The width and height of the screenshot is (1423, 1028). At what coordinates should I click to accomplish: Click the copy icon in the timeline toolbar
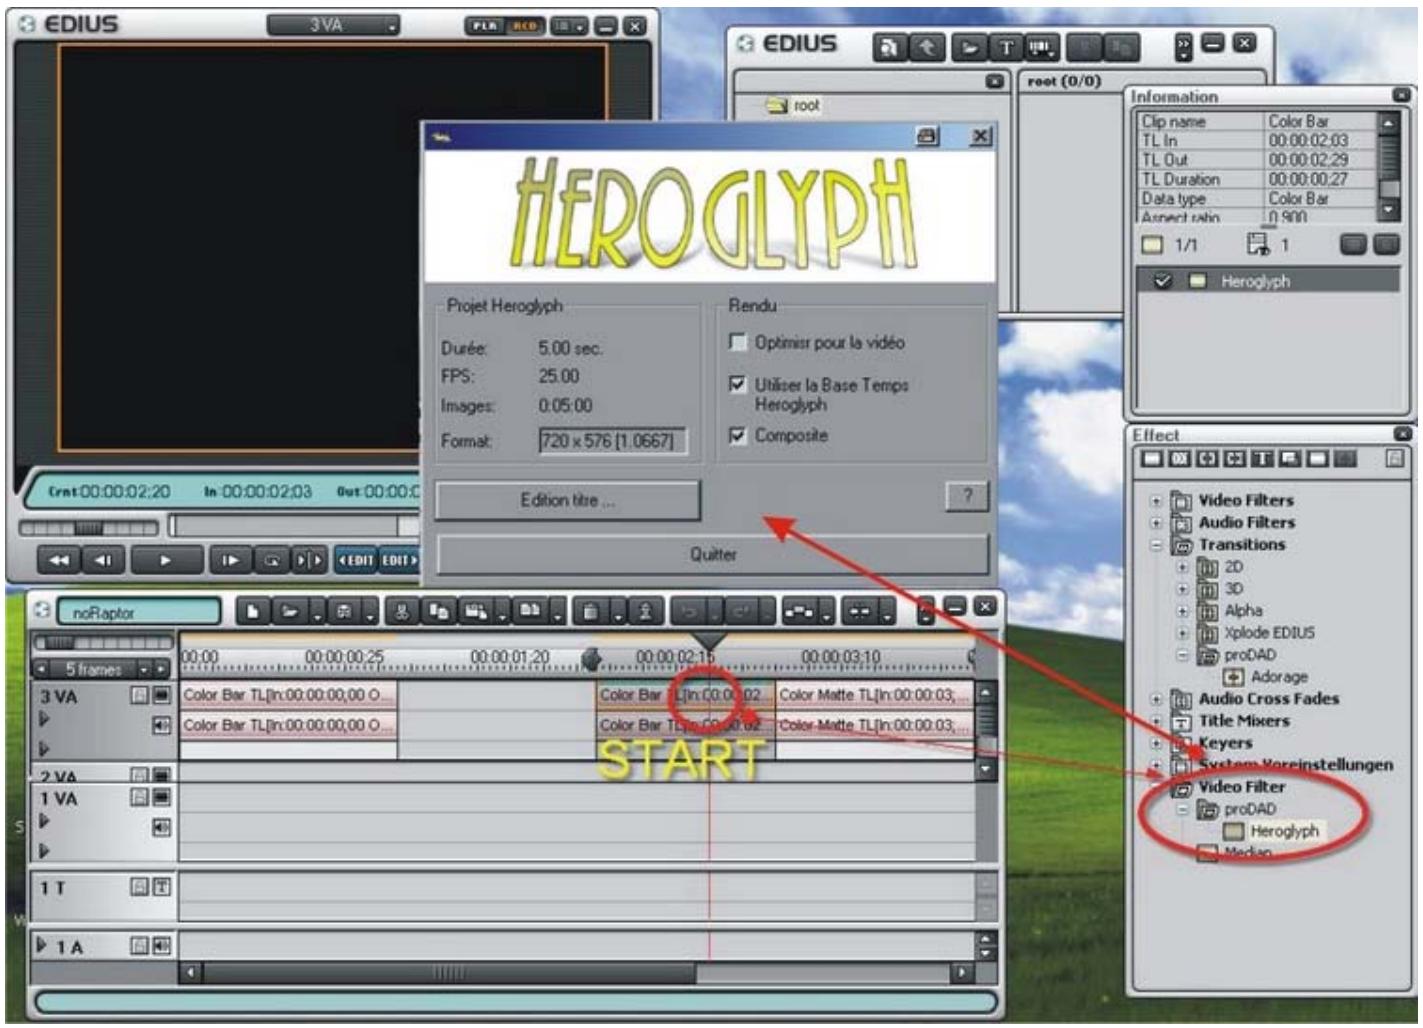(438, 610)
